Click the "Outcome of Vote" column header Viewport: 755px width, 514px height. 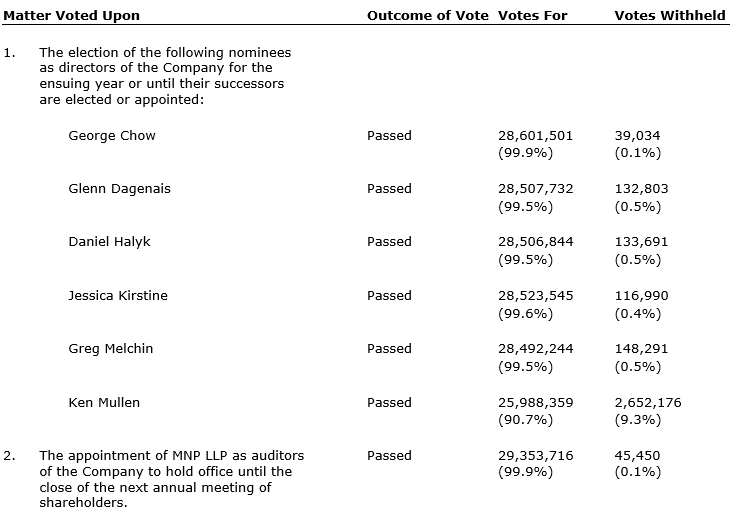(x=428, y=16)
